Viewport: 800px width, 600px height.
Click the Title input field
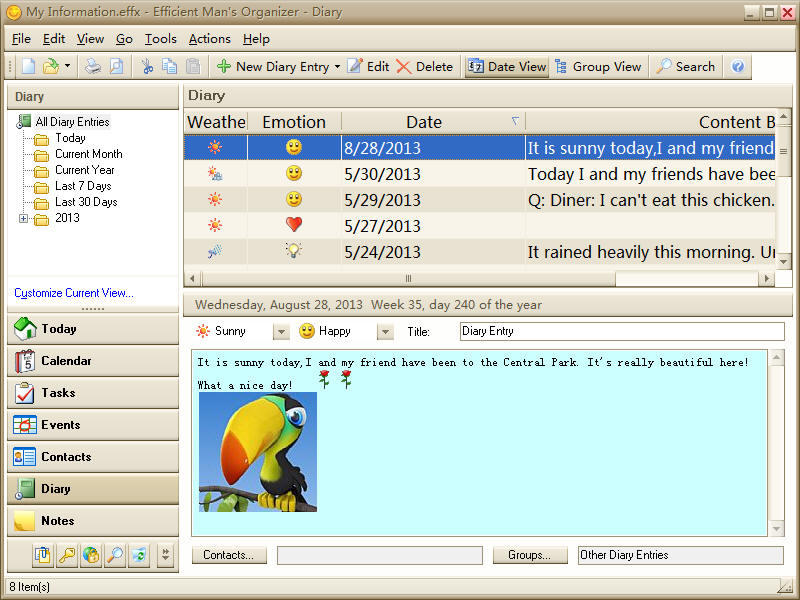622,331
